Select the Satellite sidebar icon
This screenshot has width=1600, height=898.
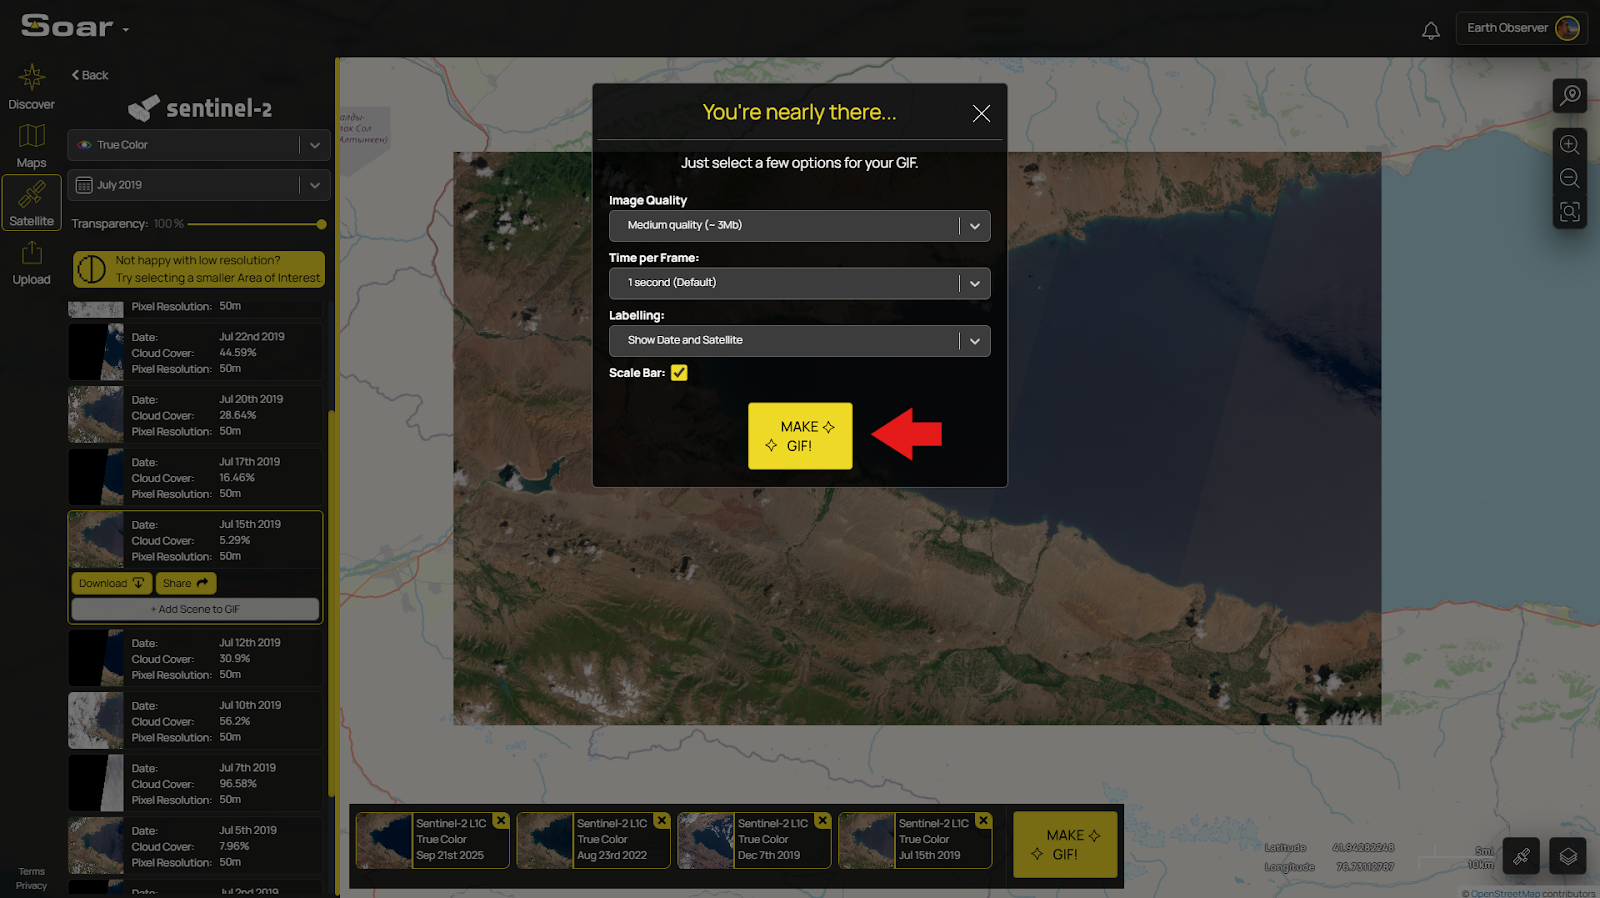coord(31,203)
